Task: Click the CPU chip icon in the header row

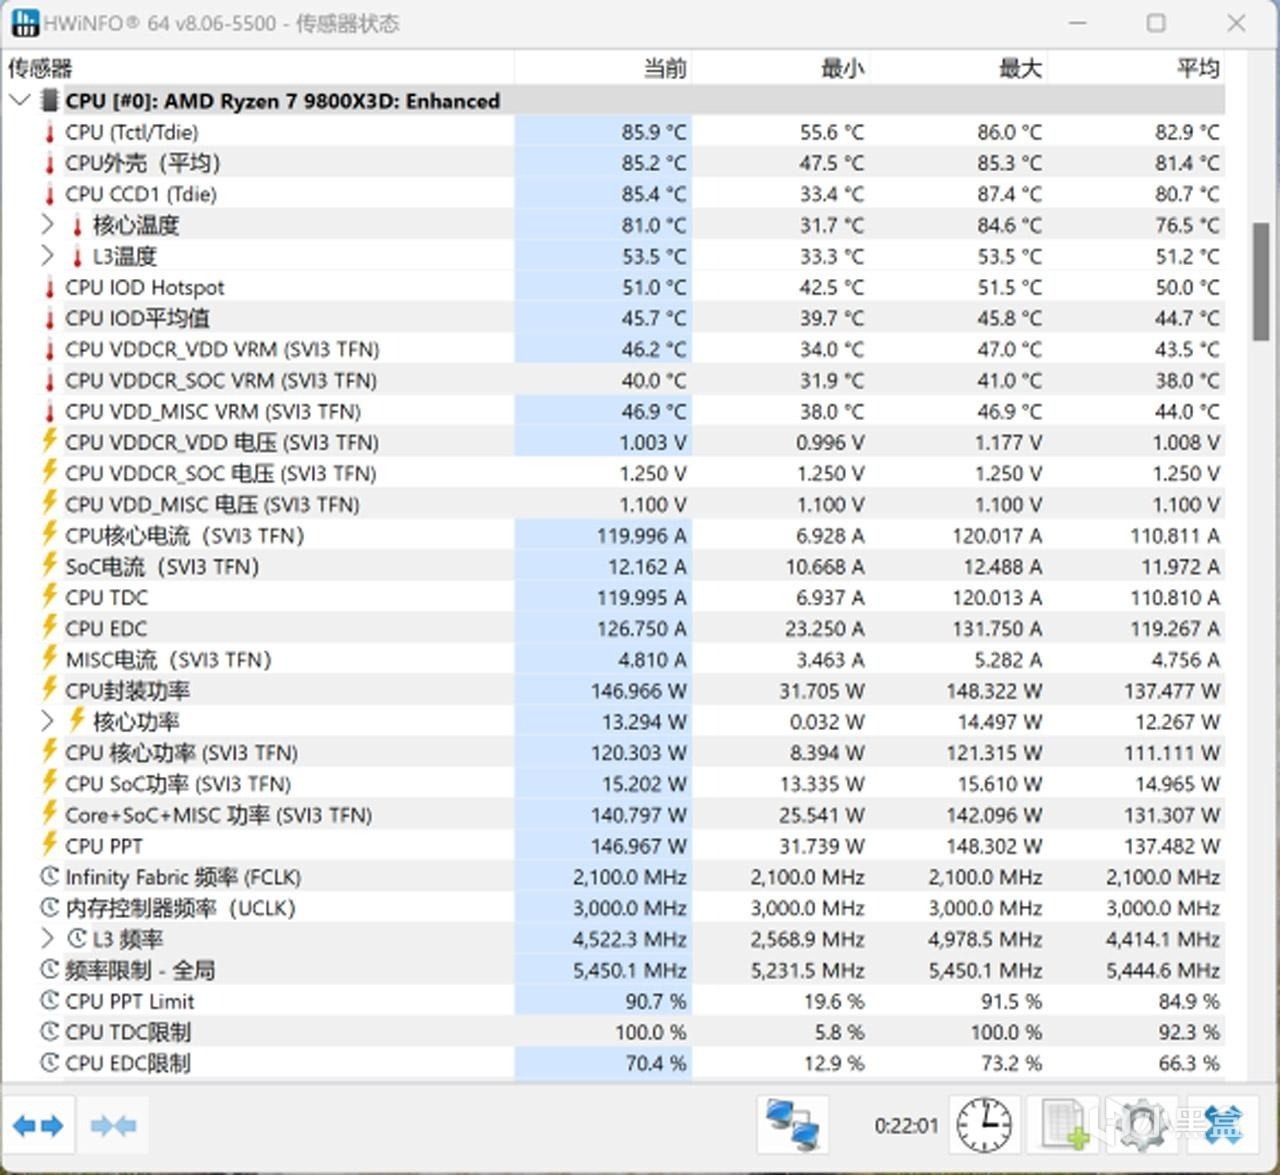Action: click(50, 101)
